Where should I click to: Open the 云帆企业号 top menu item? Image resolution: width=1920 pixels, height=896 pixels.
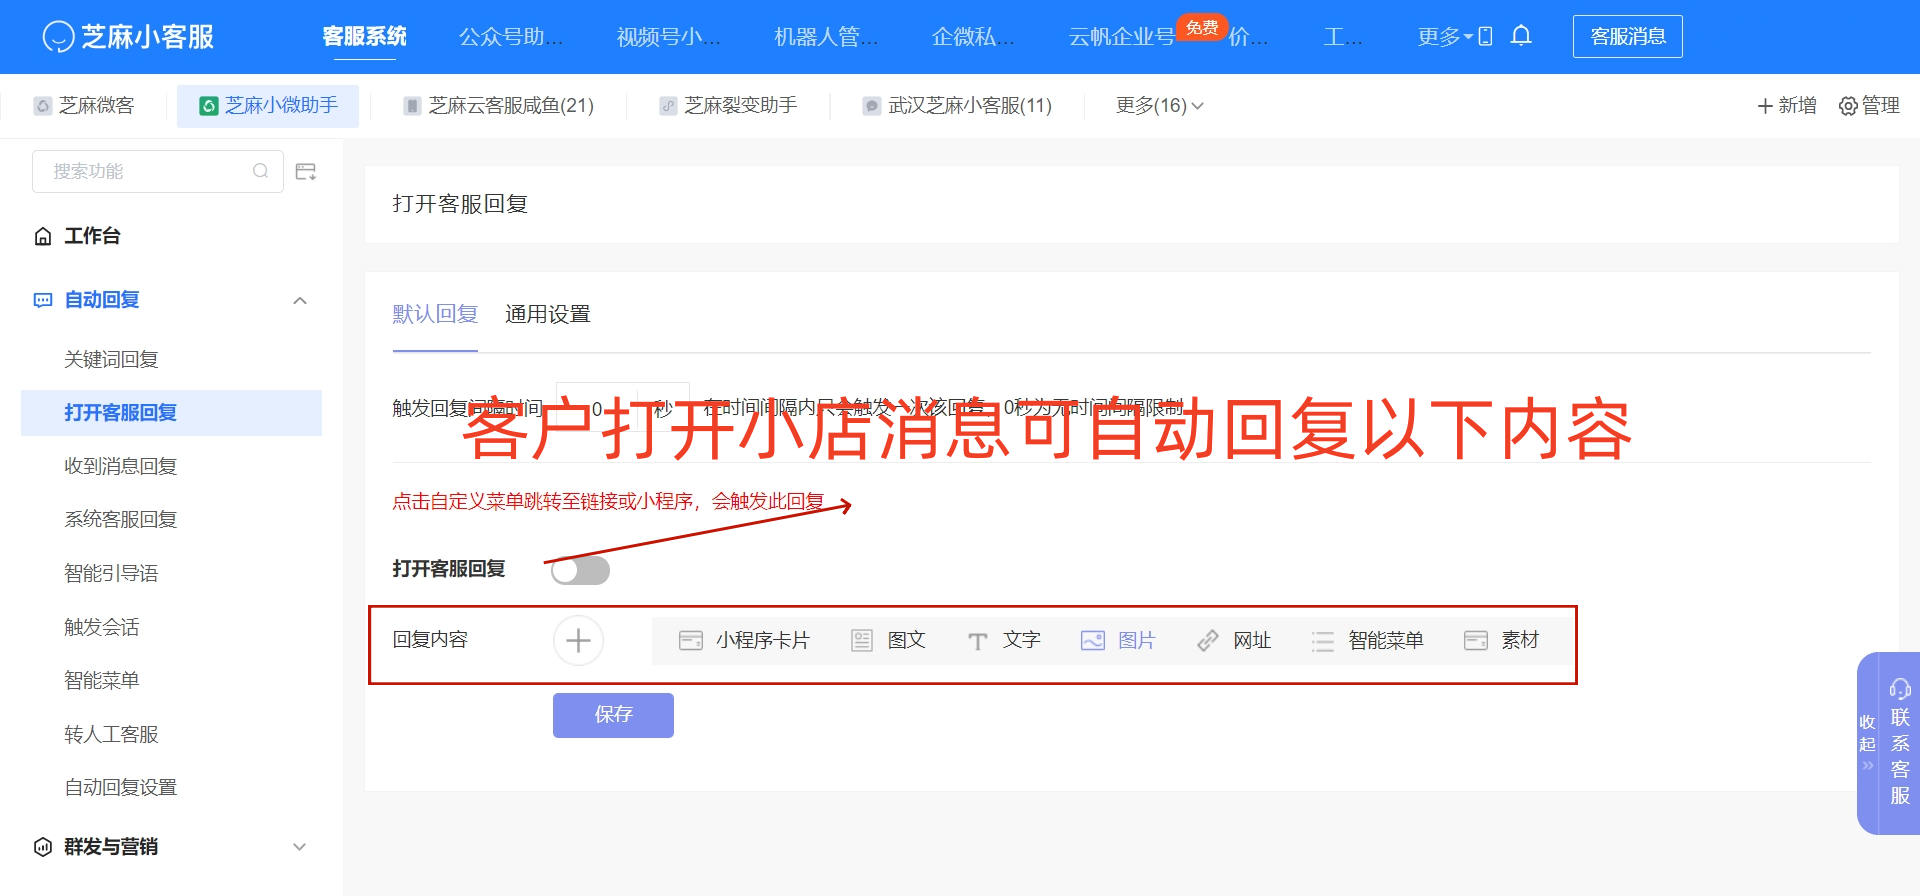coord(1121,37)
